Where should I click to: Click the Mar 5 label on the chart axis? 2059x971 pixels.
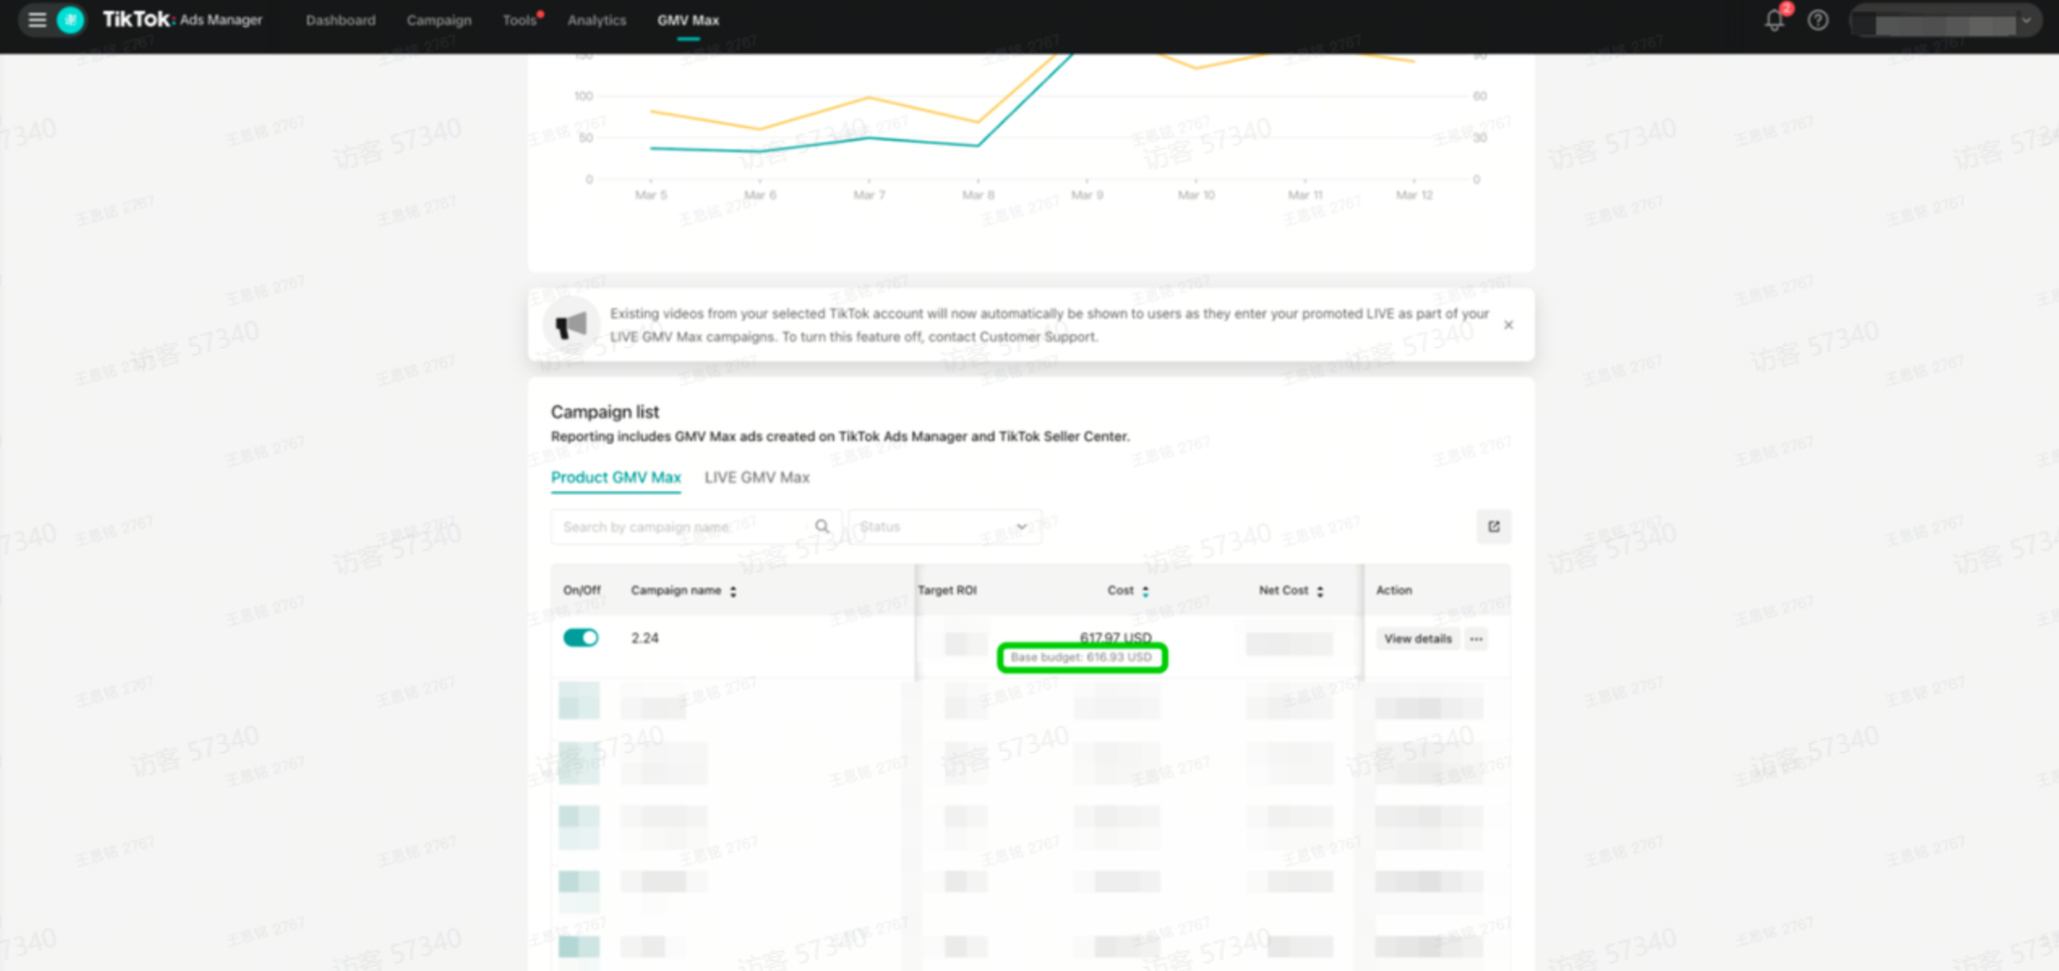coord(651,195)
